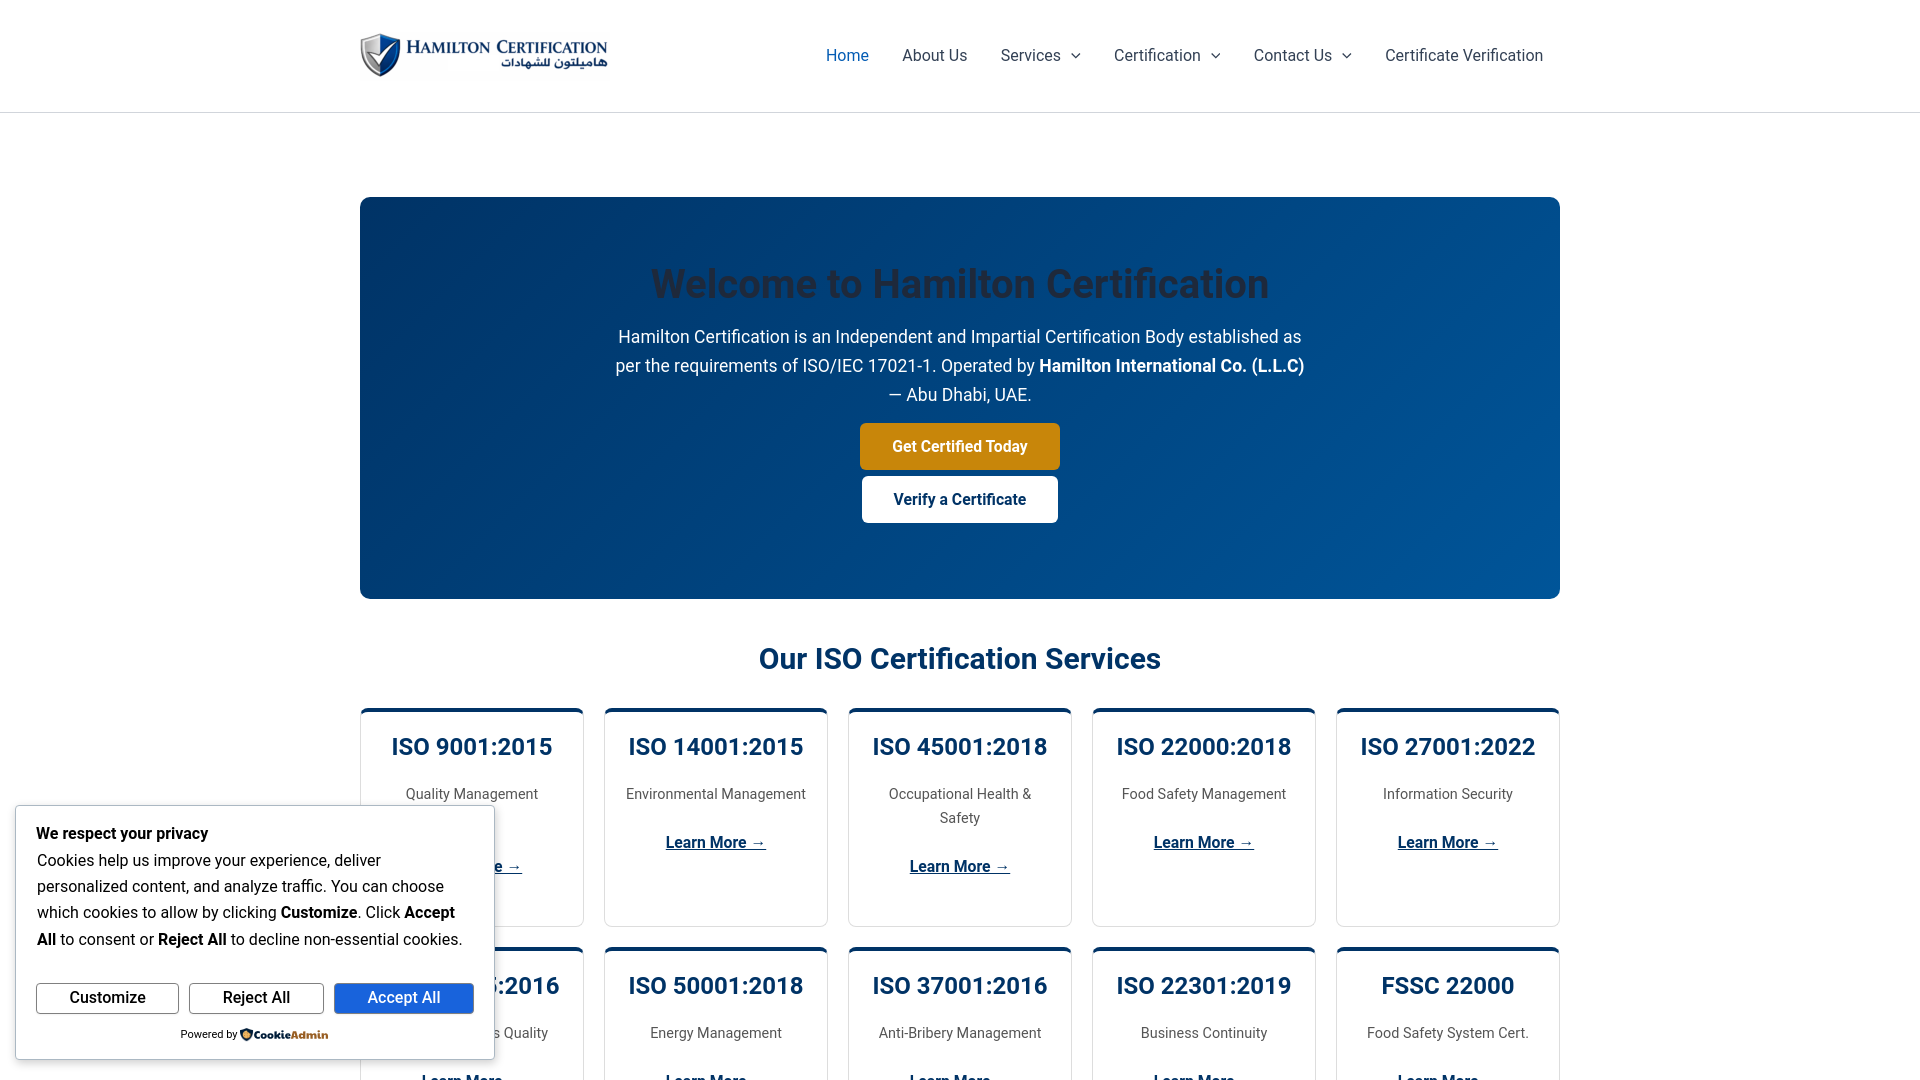Viewport: 1920px width, 1080px height.
Task: Open the About Us page
Action: point(934,56)
